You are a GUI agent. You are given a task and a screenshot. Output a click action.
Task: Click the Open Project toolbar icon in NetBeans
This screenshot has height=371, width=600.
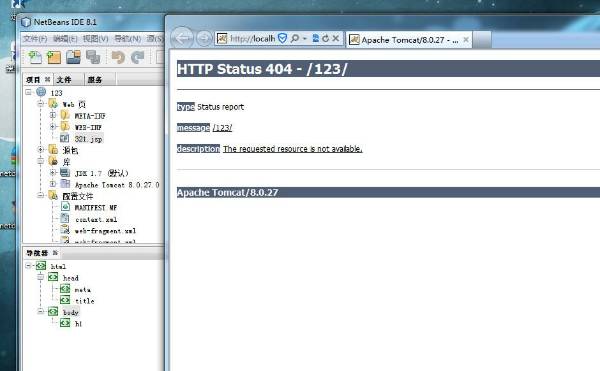pos(73,57)
